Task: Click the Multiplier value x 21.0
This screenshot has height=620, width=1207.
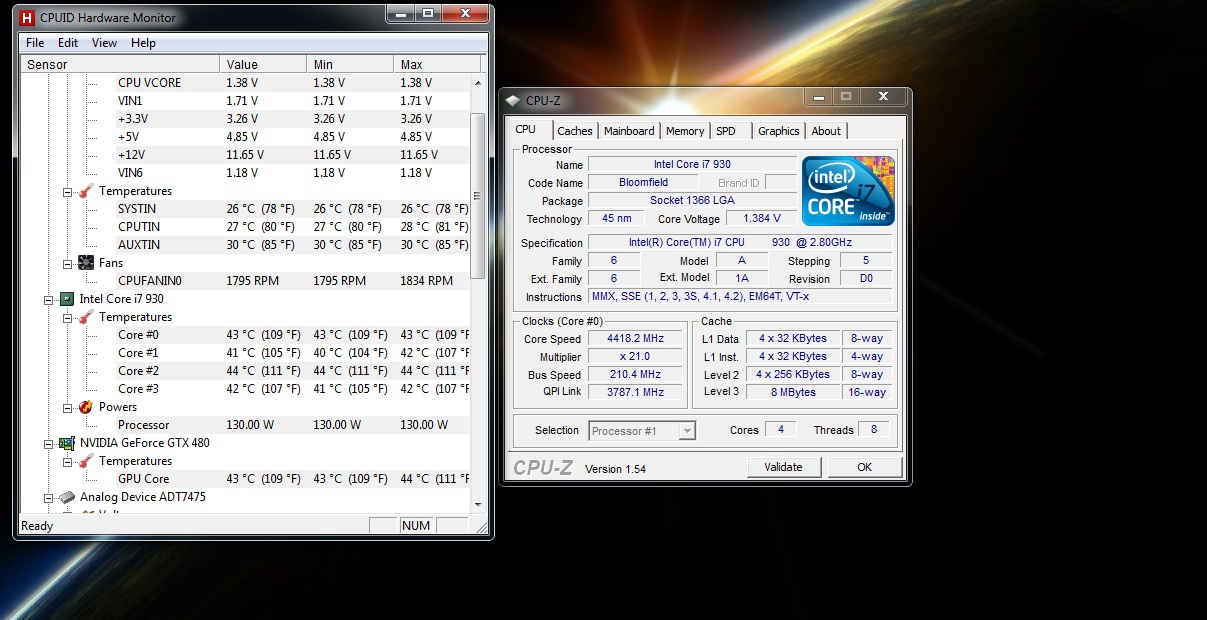Action: tap(636, 357)
